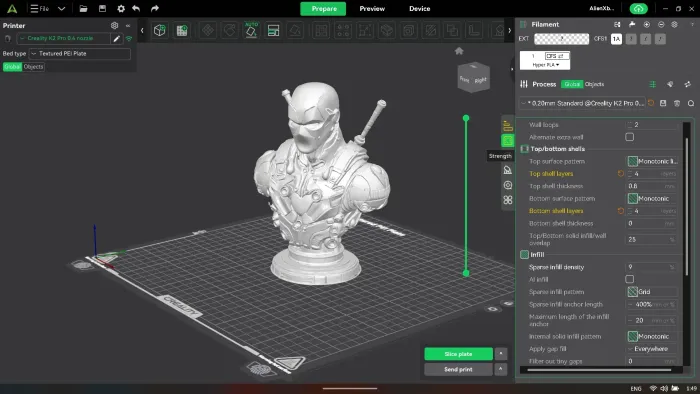This screenshot has width=700, height=394.
Task: Click the Slice plate button
Action: (x=458, y=354)
